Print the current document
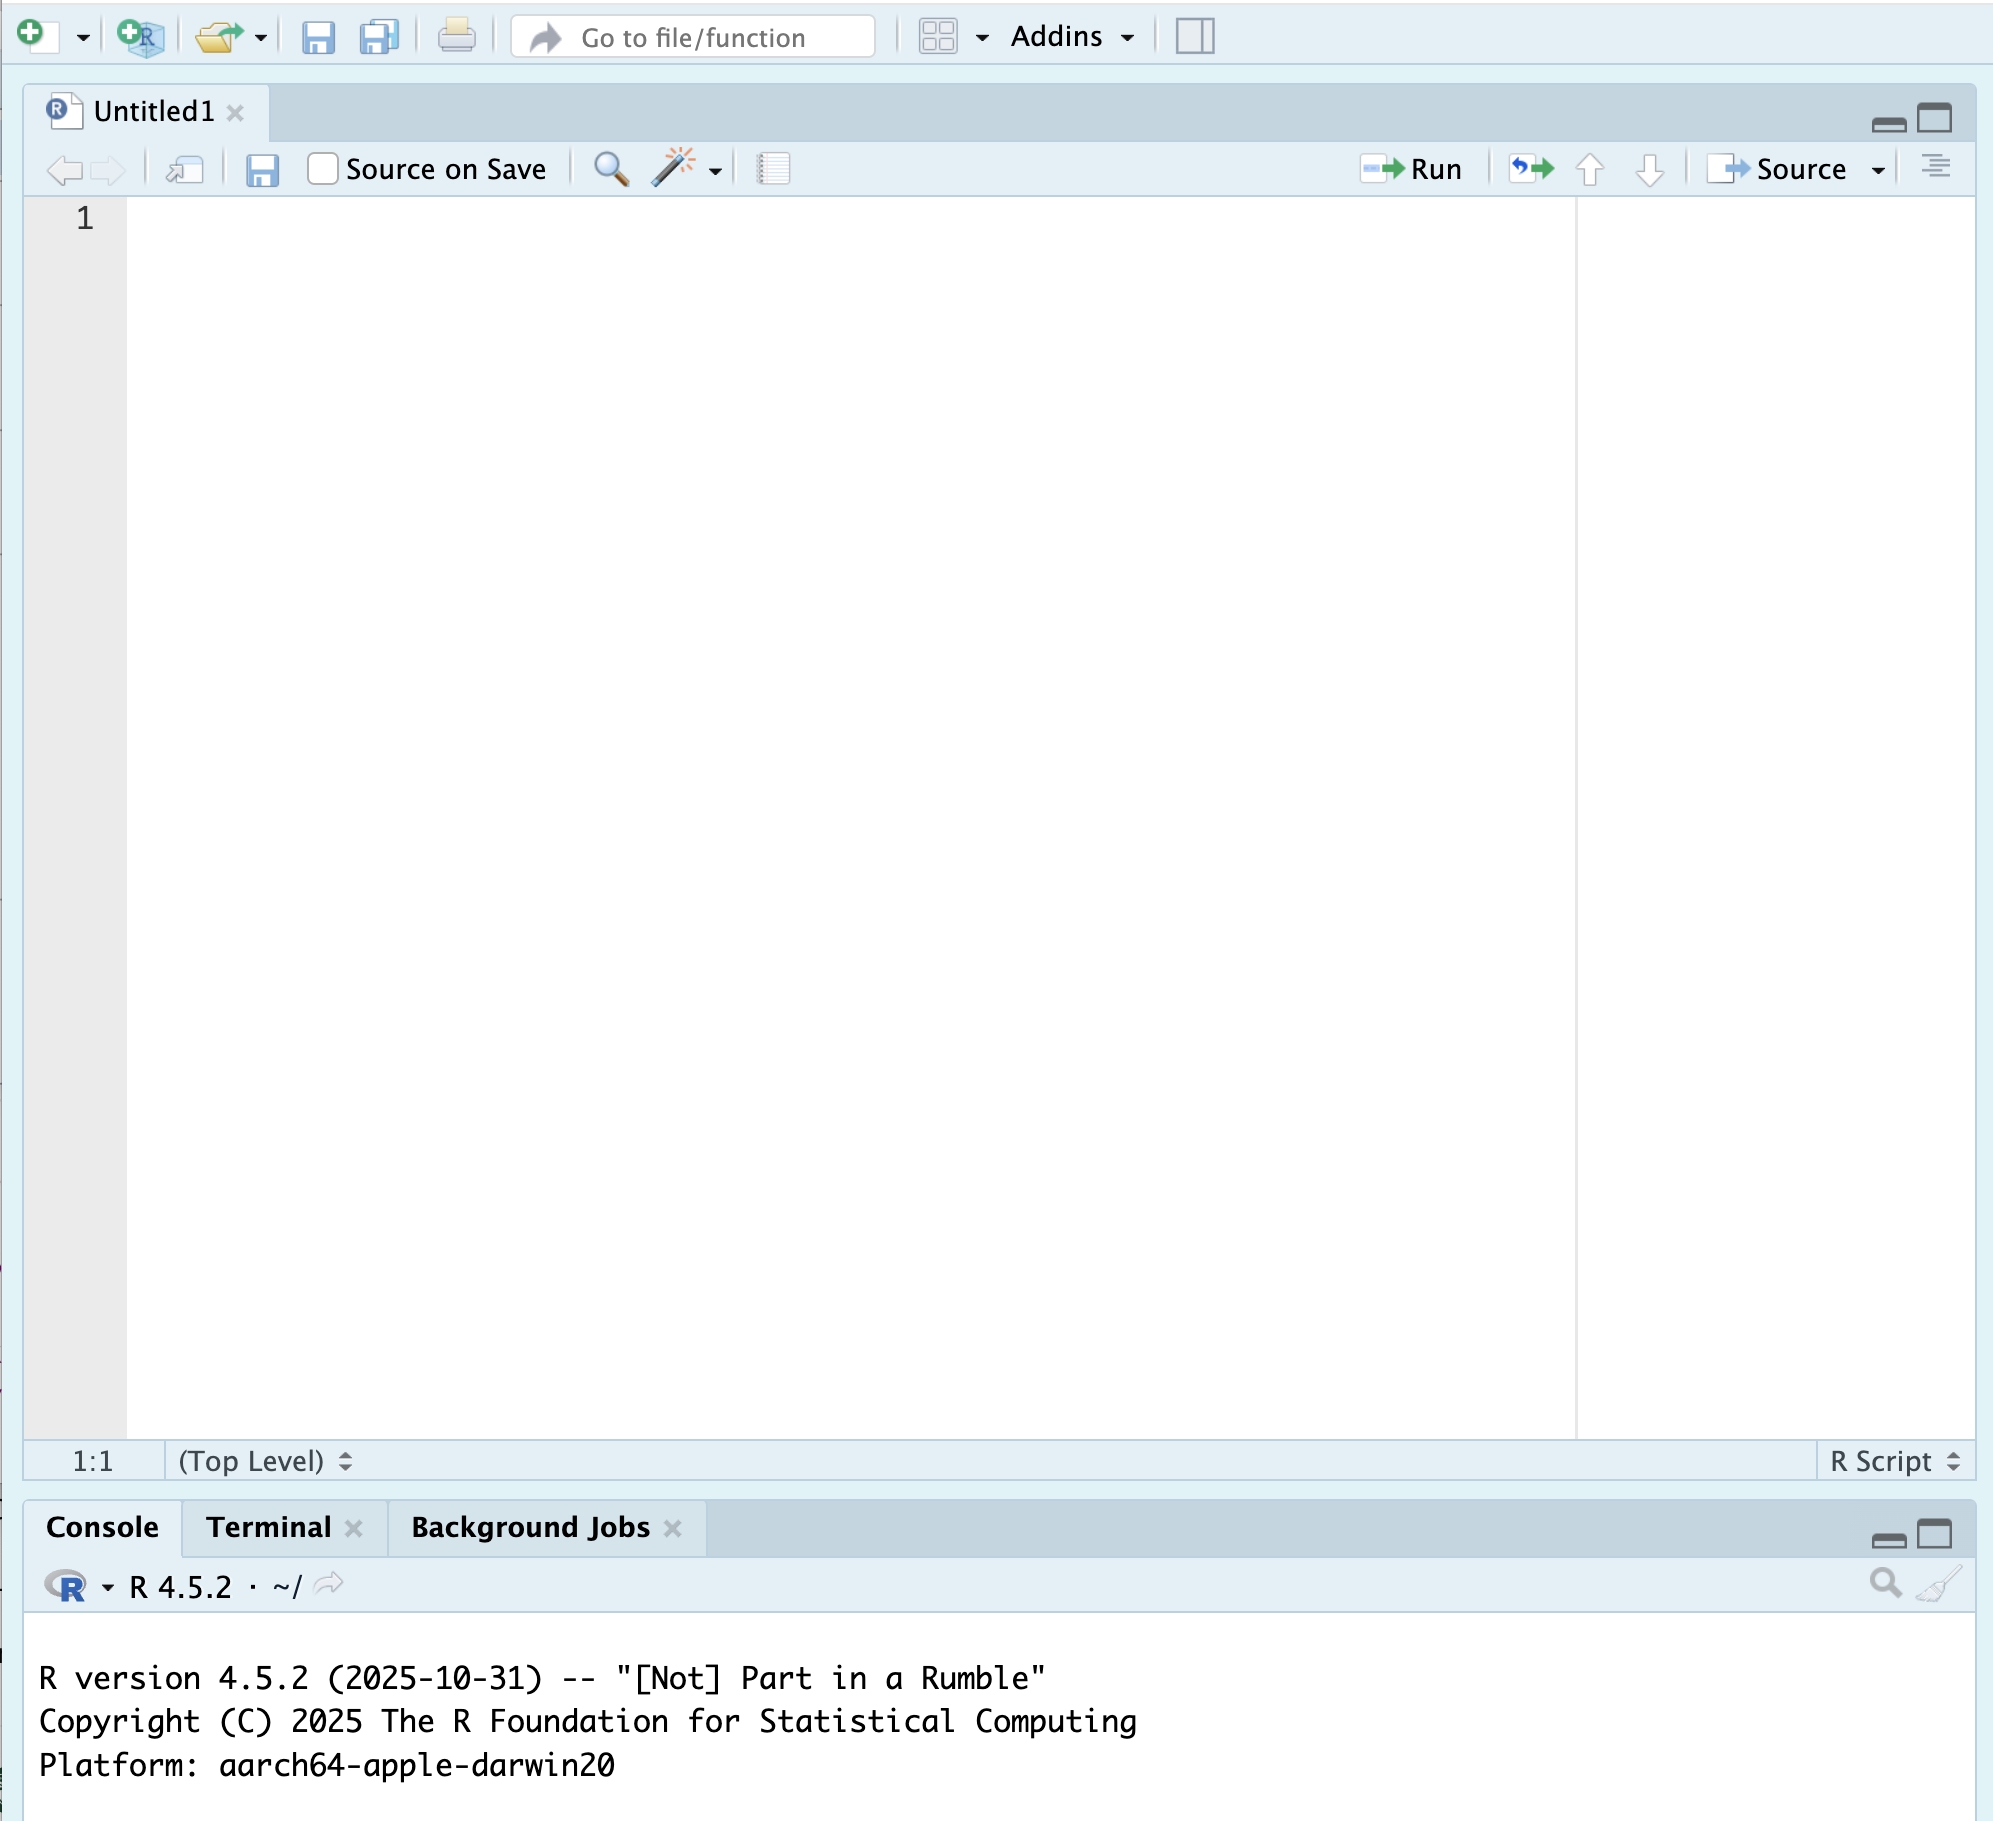 (x=456, y=35)
